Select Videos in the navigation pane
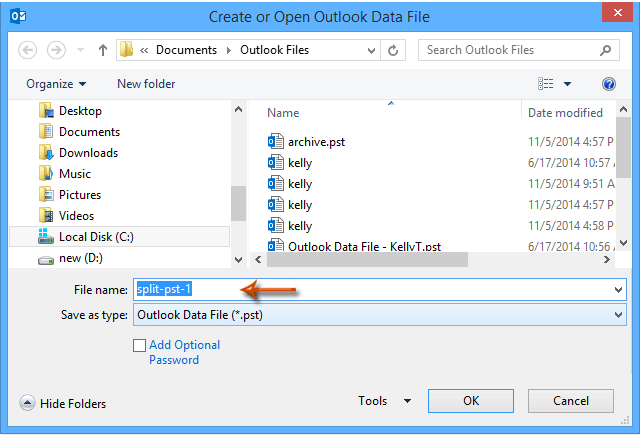This screenshot has height=435, width=640. coord(76,216)
